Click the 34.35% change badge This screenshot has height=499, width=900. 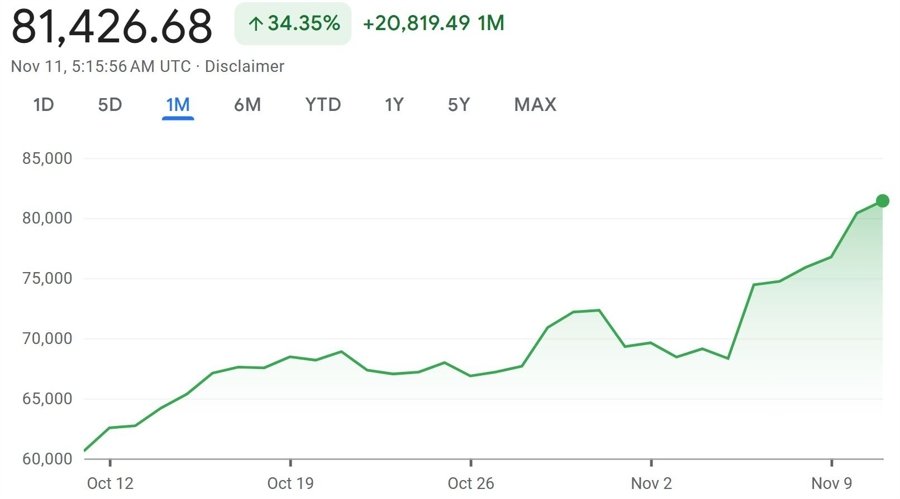[293, 24]
